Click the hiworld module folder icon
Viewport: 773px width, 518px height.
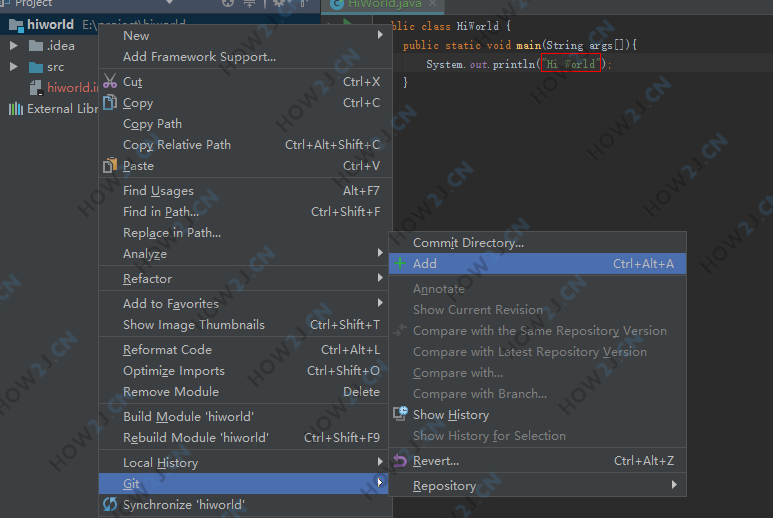[16, 25]
